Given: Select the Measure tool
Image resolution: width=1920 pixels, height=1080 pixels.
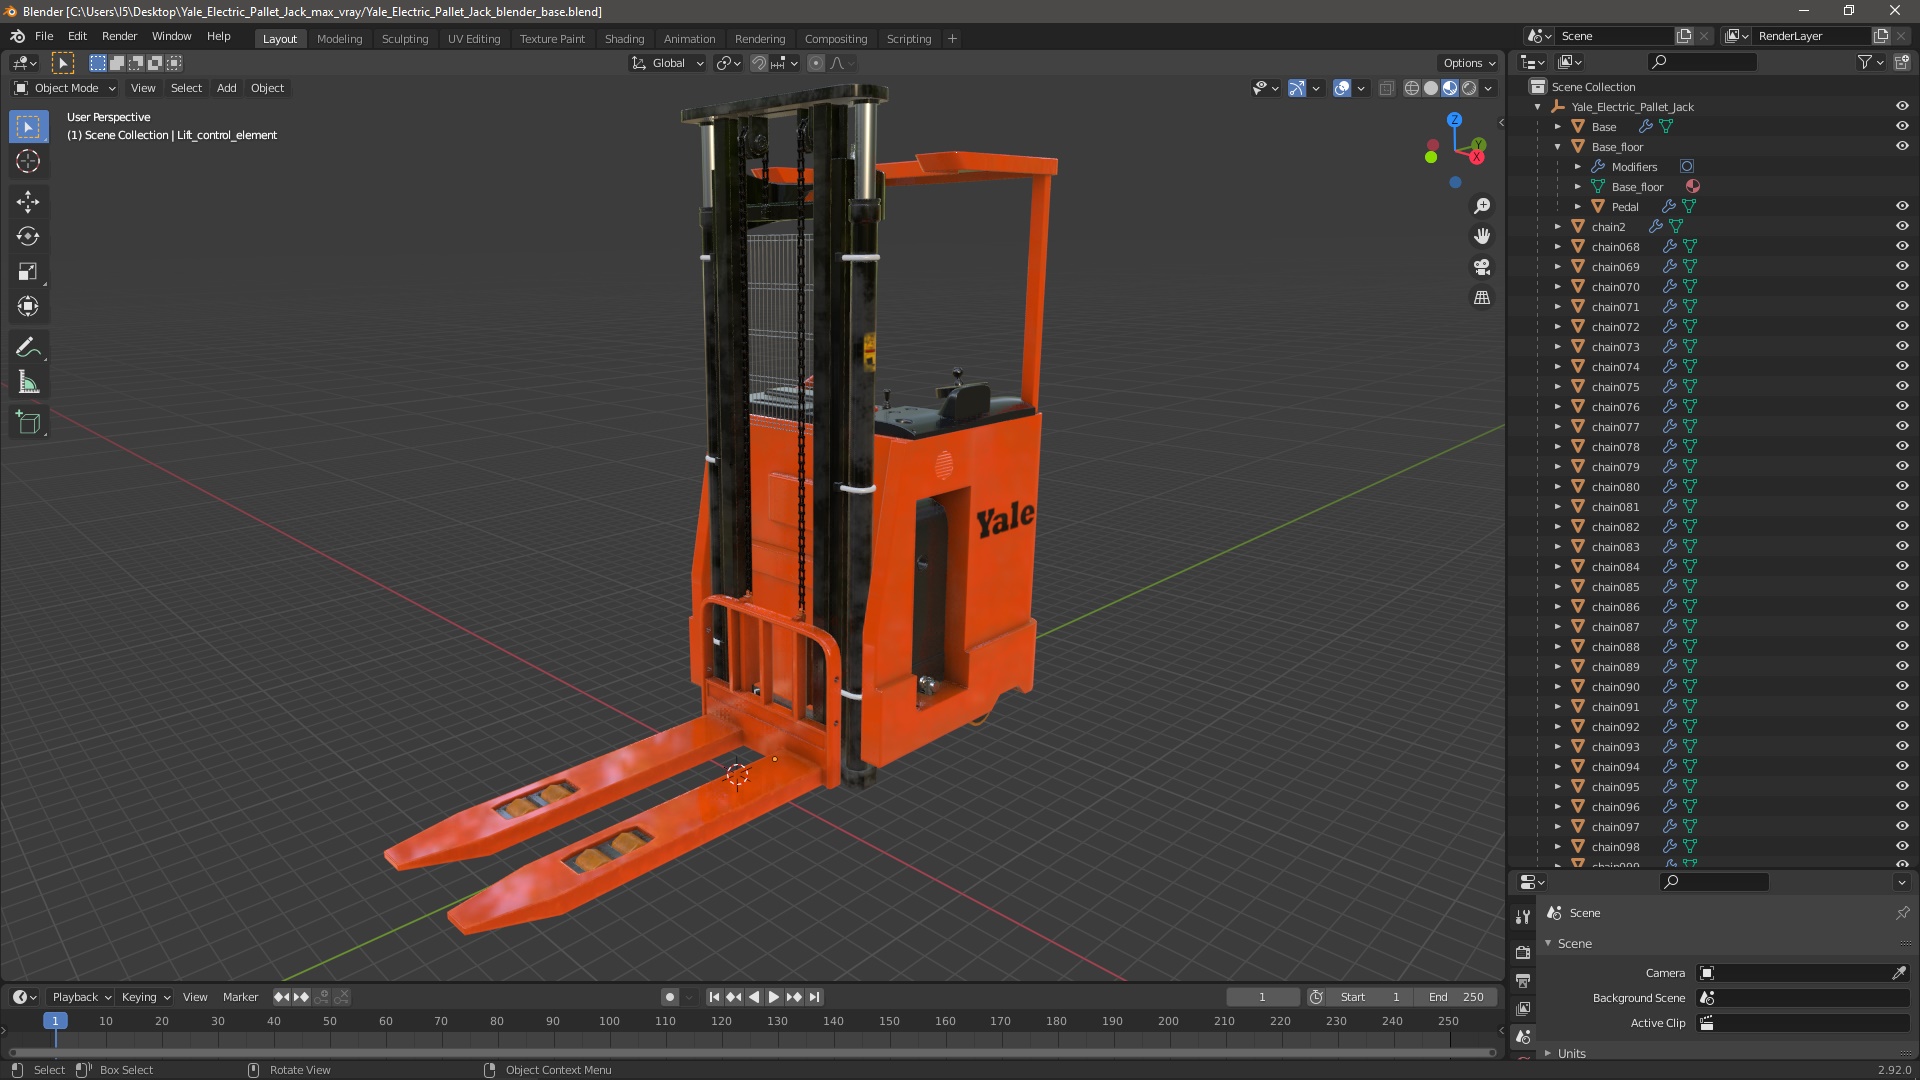Looking at the screenshot, I should [28, 382].
